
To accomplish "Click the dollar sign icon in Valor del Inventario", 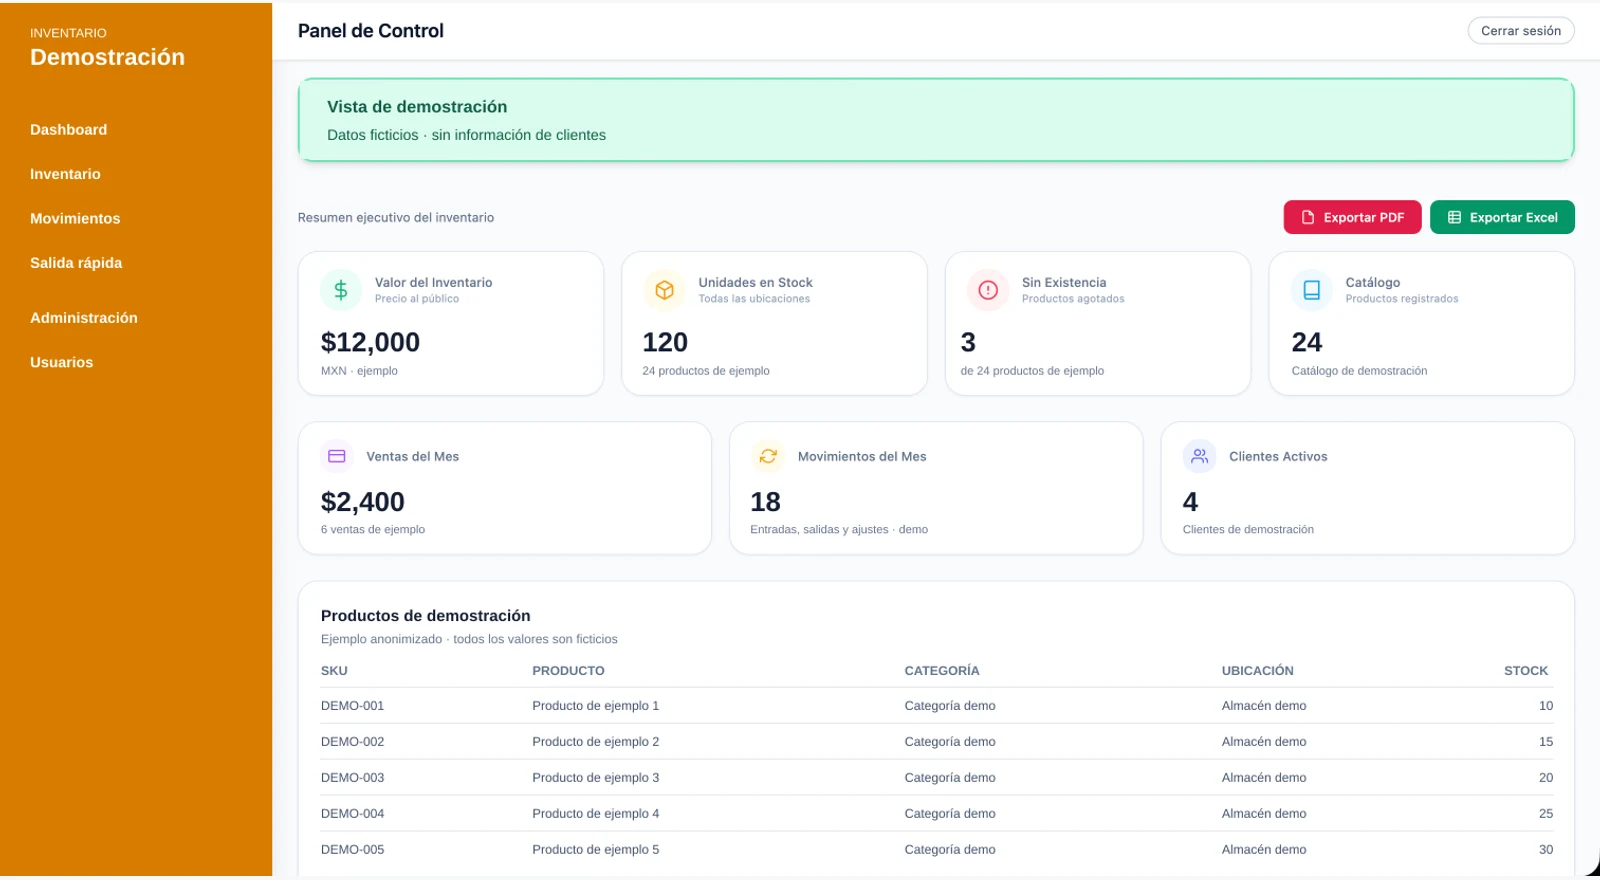I will pyautogui.click(x=341, y=290).
